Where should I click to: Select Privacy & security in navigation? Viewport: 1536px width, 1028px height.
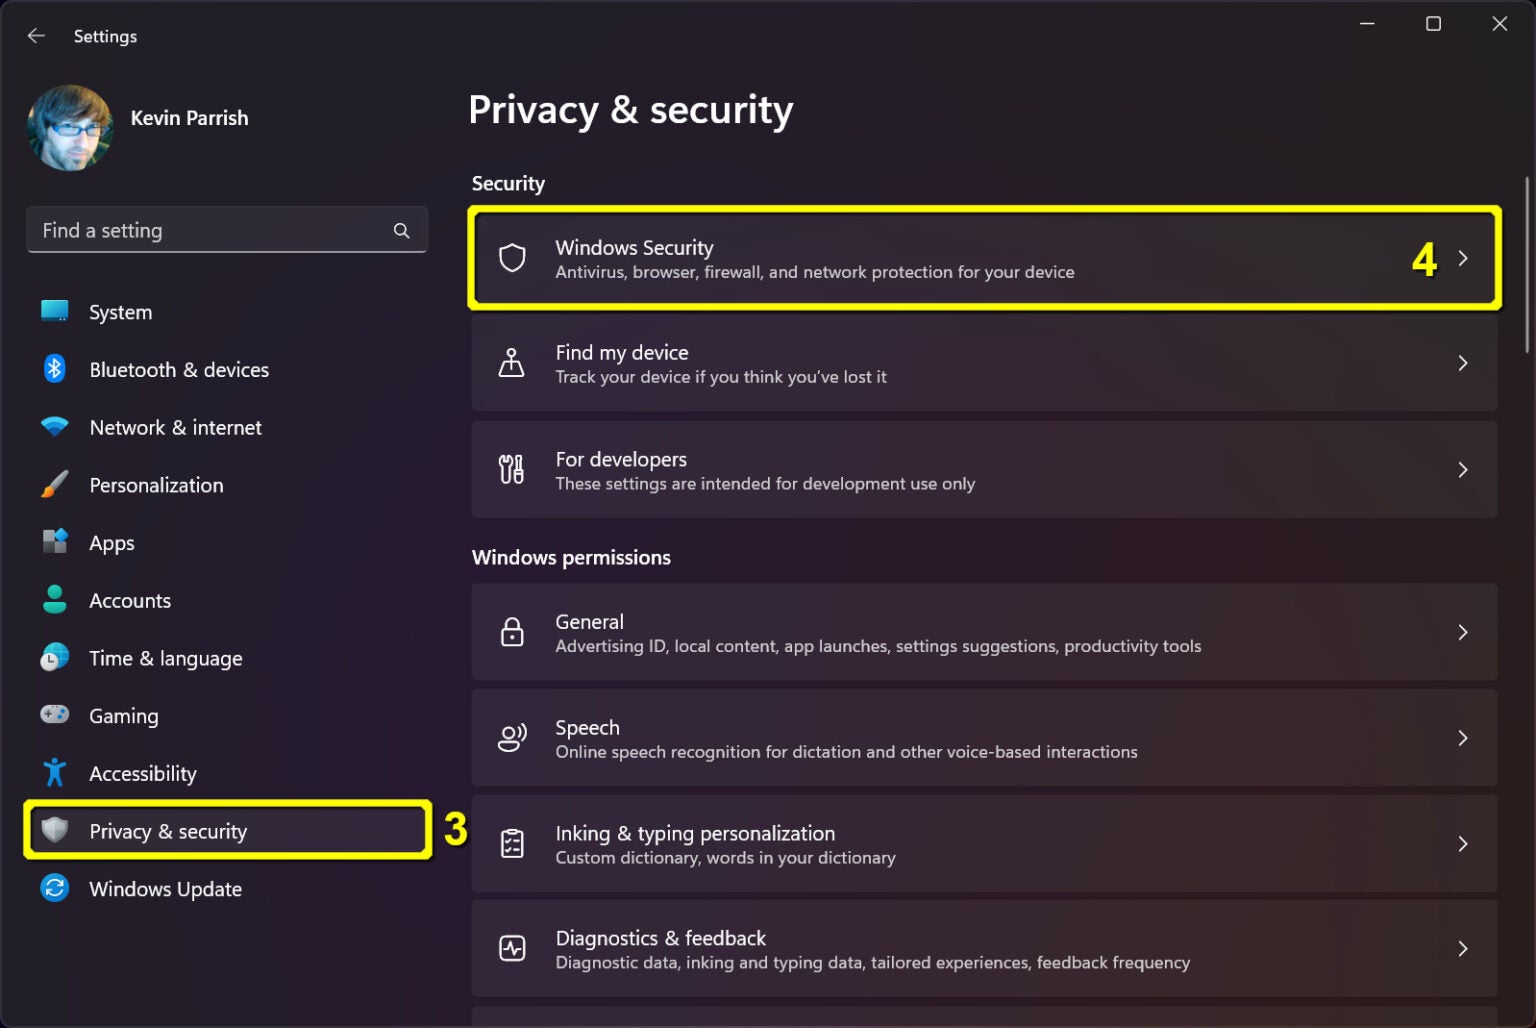[x=168, y=830]
